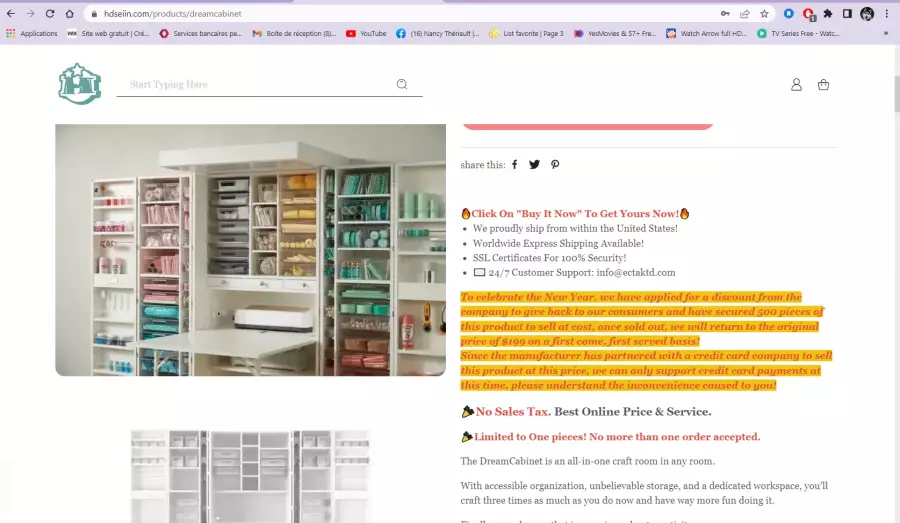
Task: Click the store logo
Action: pos(79,84)
